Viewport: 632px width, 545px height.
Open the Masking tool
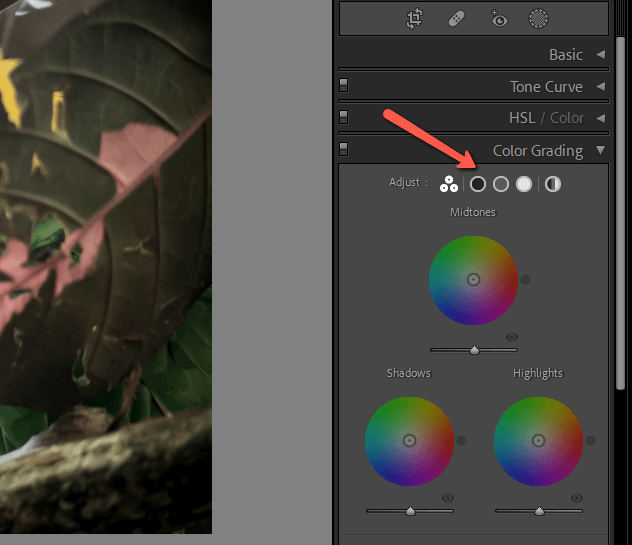tap(538, 19)
